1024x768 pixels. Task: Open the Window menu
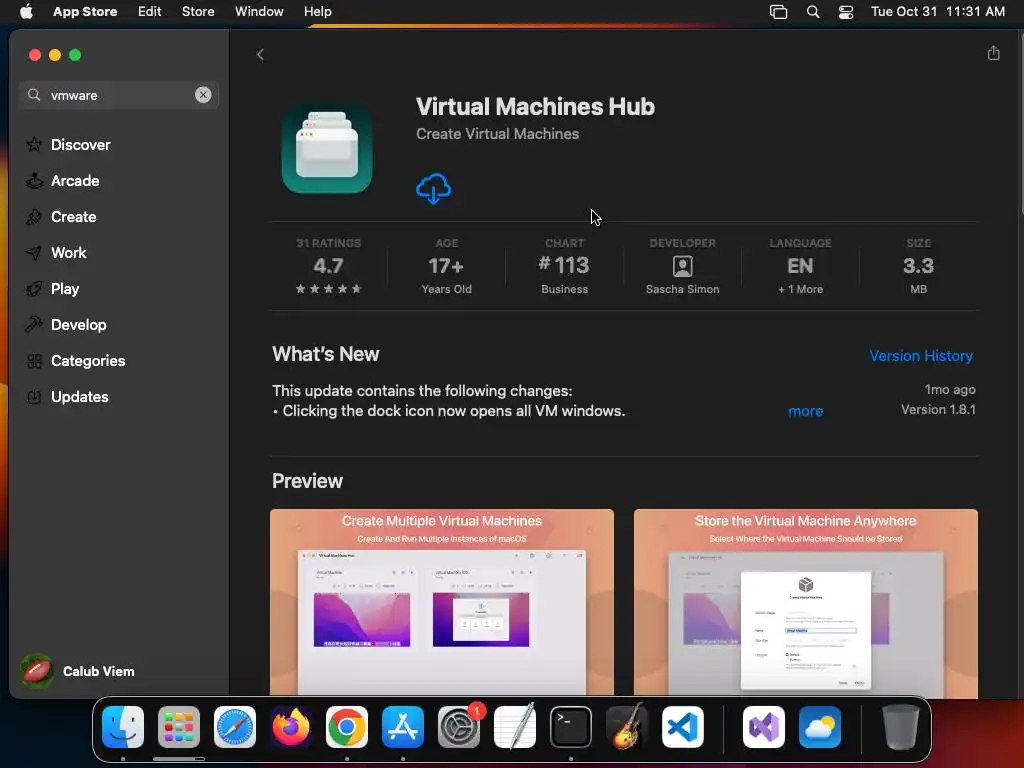[259, 11]
